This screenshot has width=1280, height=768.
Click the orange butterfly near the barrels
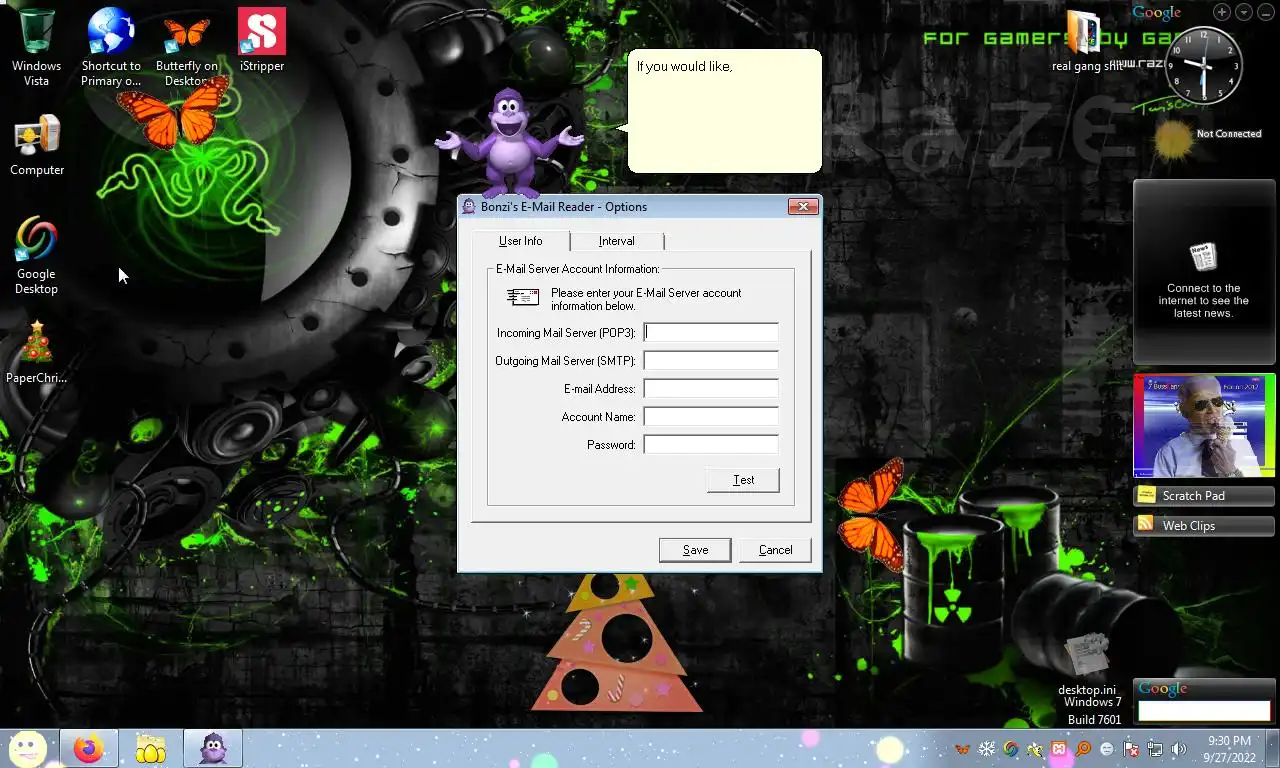pos(870,514)
